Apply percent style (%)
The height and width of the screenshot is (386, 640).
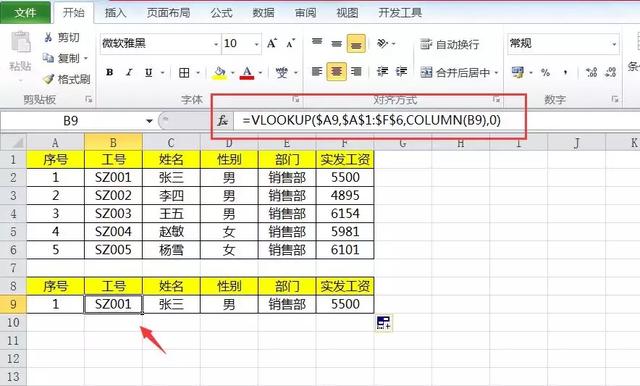tap(545, 73)
